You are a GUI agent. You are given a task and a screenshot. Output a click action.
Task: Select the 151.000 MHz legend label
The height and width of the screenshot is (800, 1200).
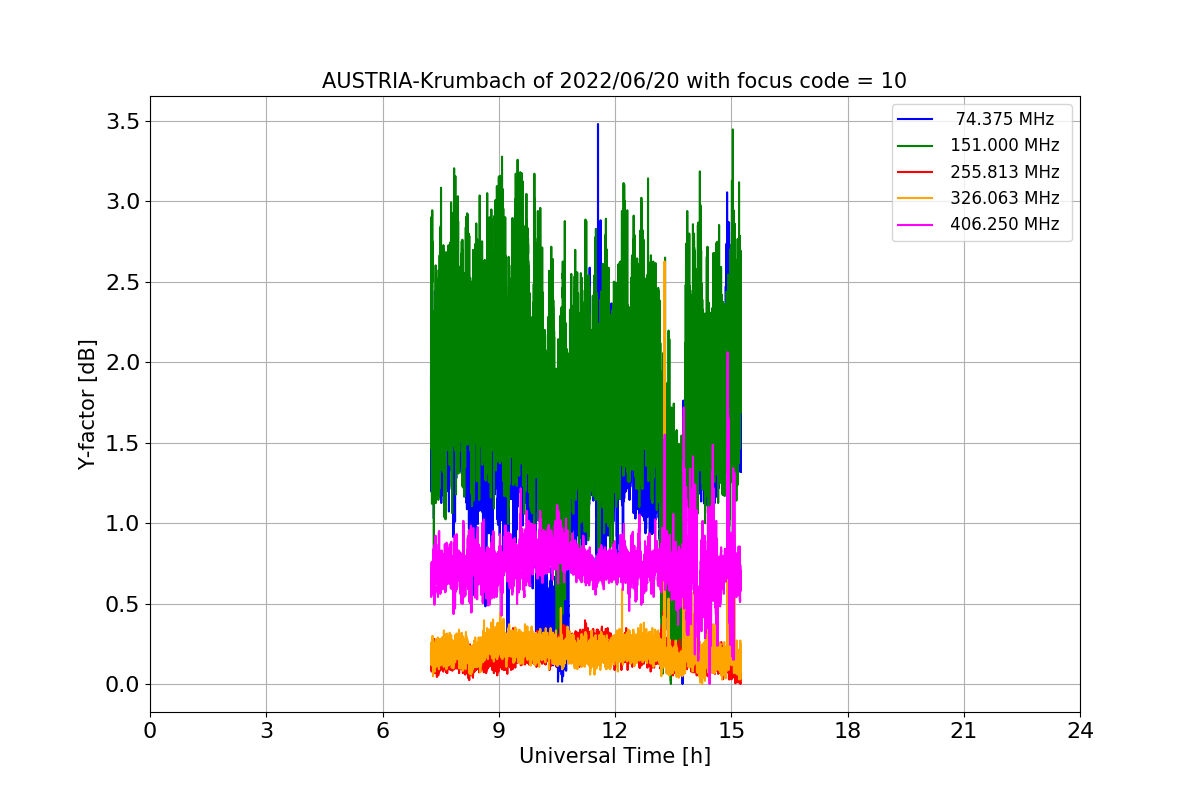(1005, 145)
